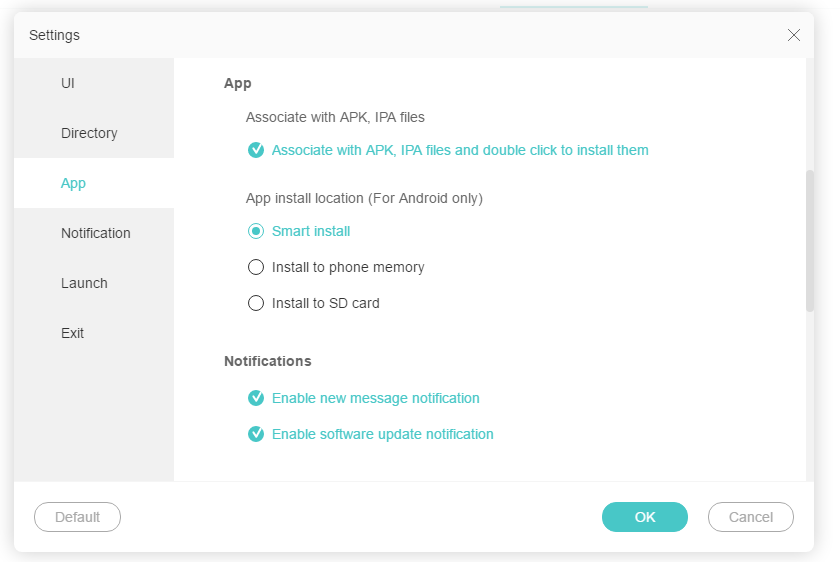Choose Install to SD card option

pyautogui.click(x=256, y=303)
